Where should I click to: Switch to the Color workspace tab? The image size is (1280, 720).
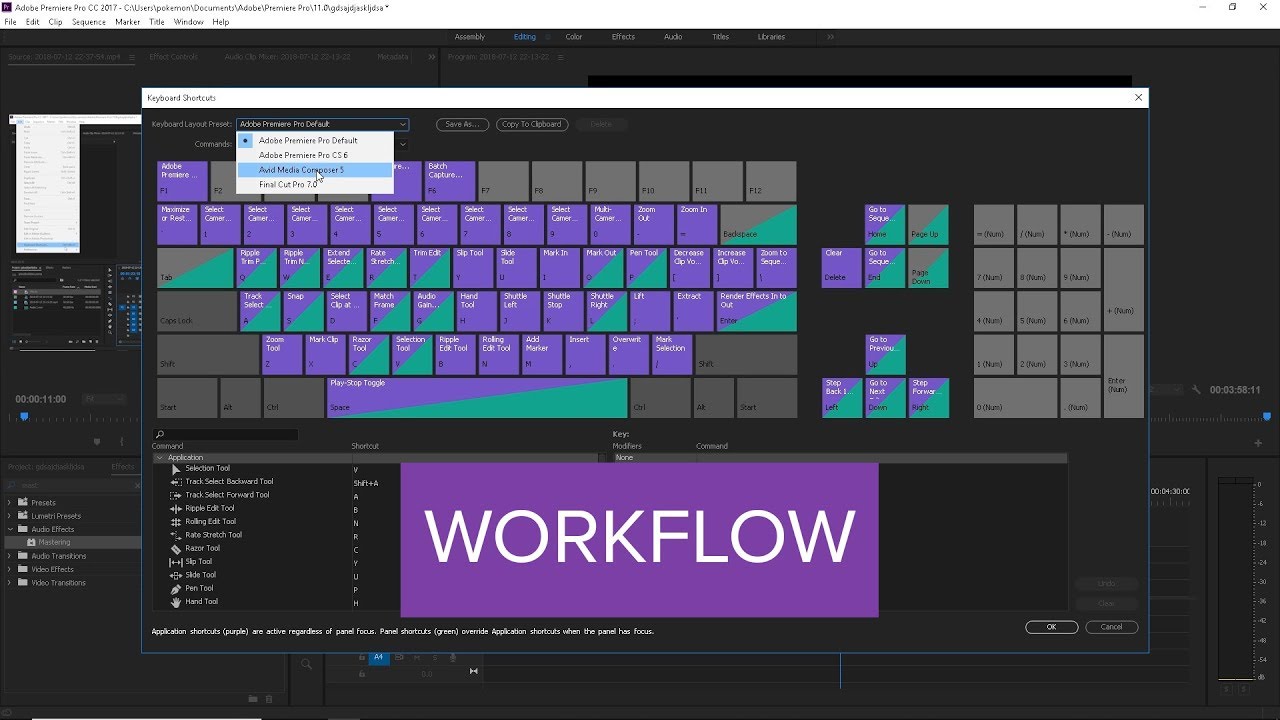pyautogui.click(x=574, y=37)
